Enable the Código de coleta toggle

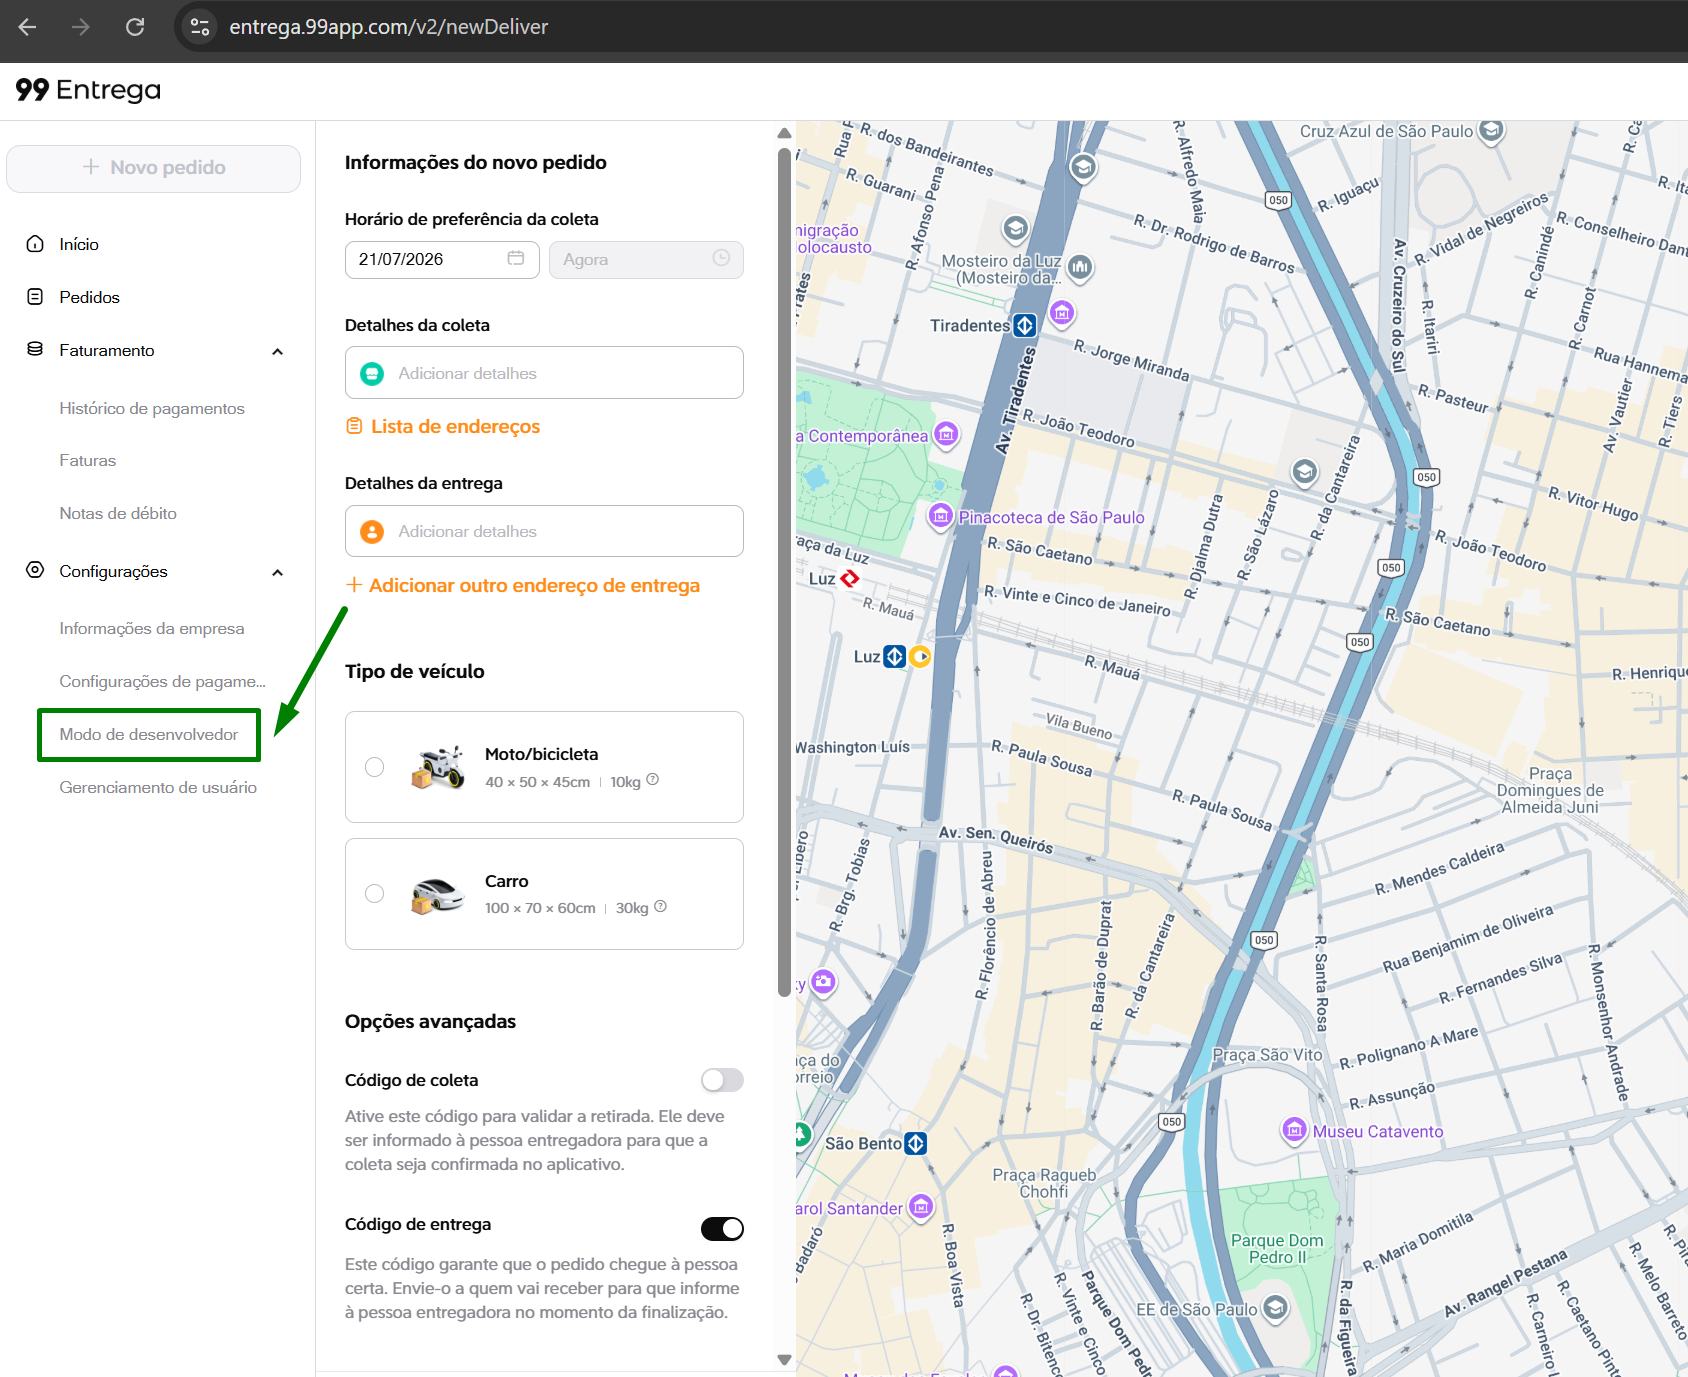[722, 1080]
